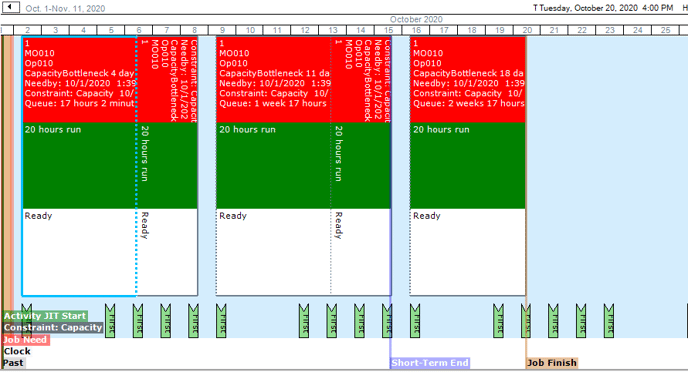
Task: Select day 25 in the date header
Action: (x=665, y=30)
